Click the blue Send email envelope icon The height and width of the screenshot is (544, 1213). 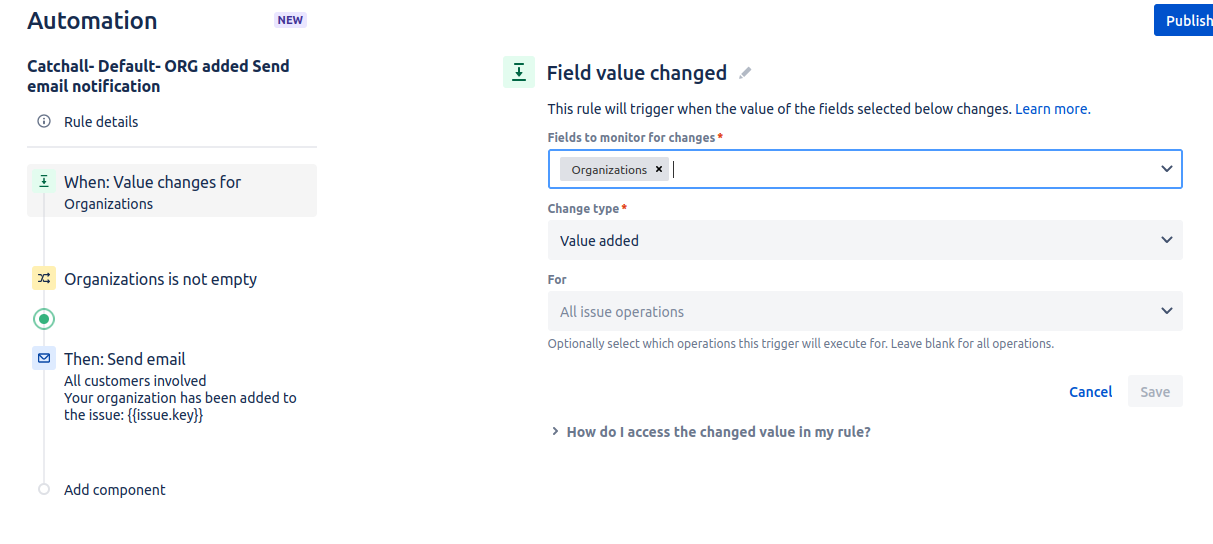44,358
